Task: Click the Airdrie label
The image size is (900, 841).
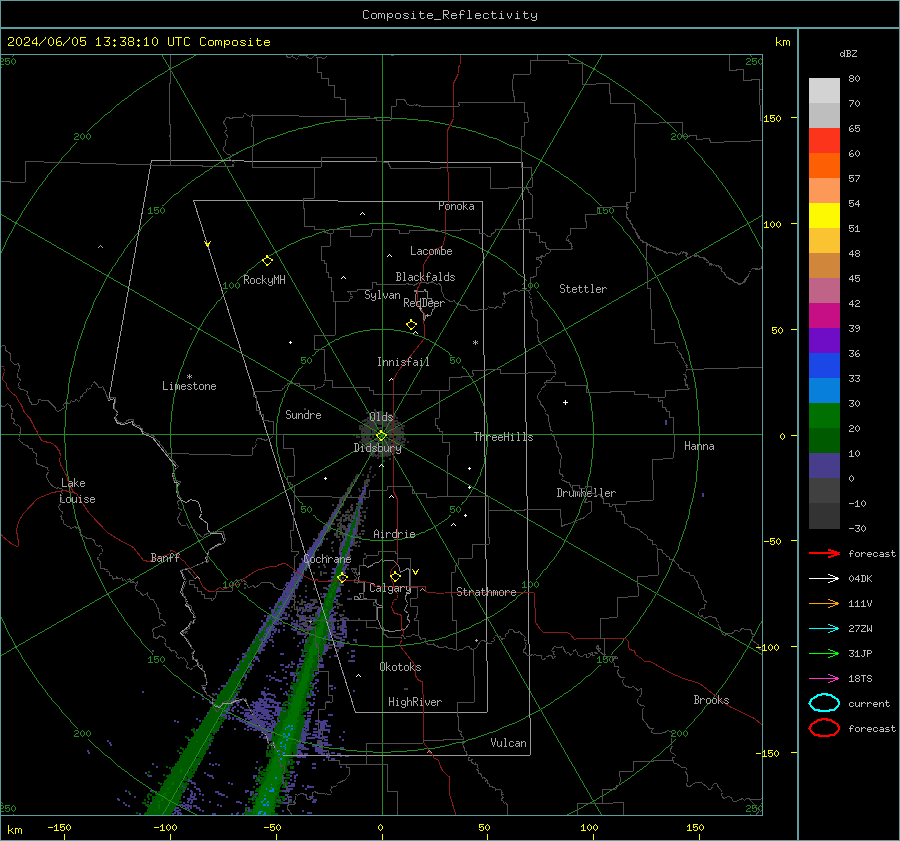Action: pyautogui.click(x=394, y=534)
